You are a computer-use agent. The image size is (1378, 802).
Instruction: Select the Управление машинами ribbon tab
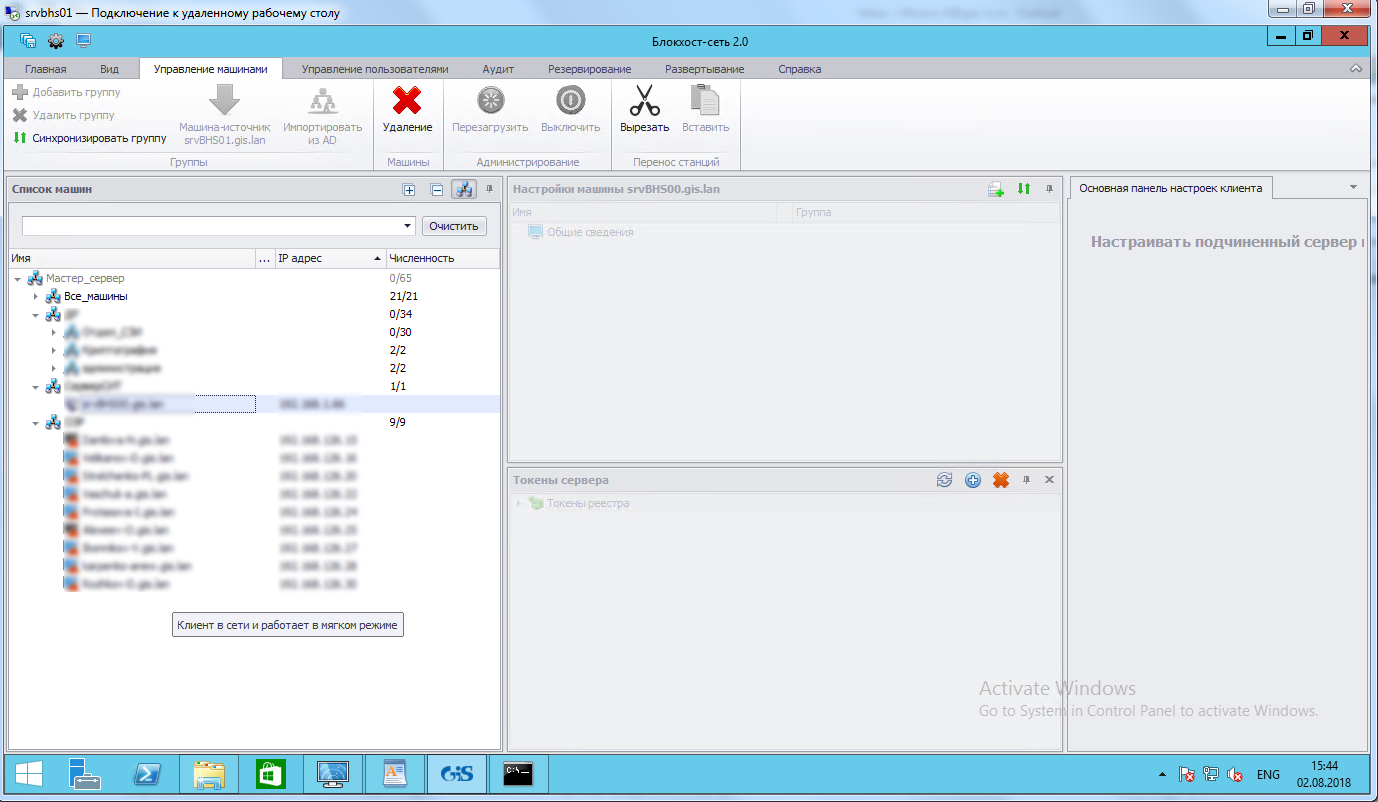[211, 69]
